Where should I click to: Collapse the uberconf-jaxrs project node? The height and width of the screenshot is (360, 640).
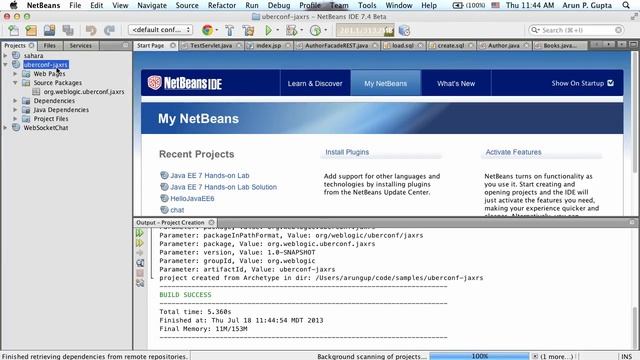5,64
